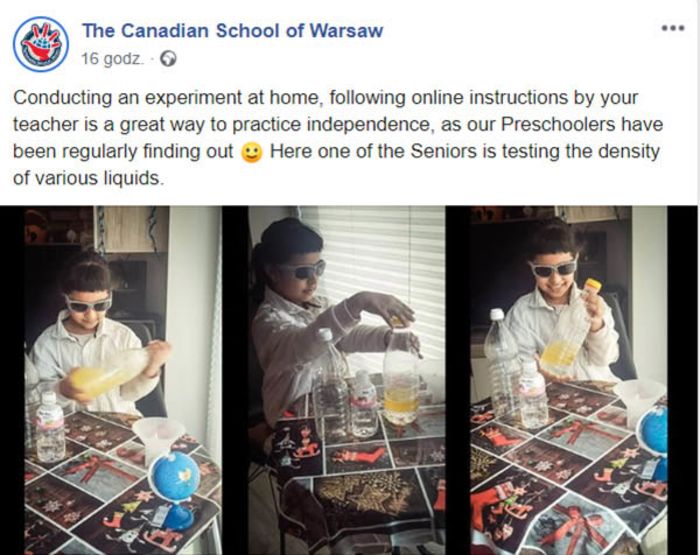Screen dimensions: 700x555
Task: Click the blue globe in right photo
Action: (x=653, y=432)
